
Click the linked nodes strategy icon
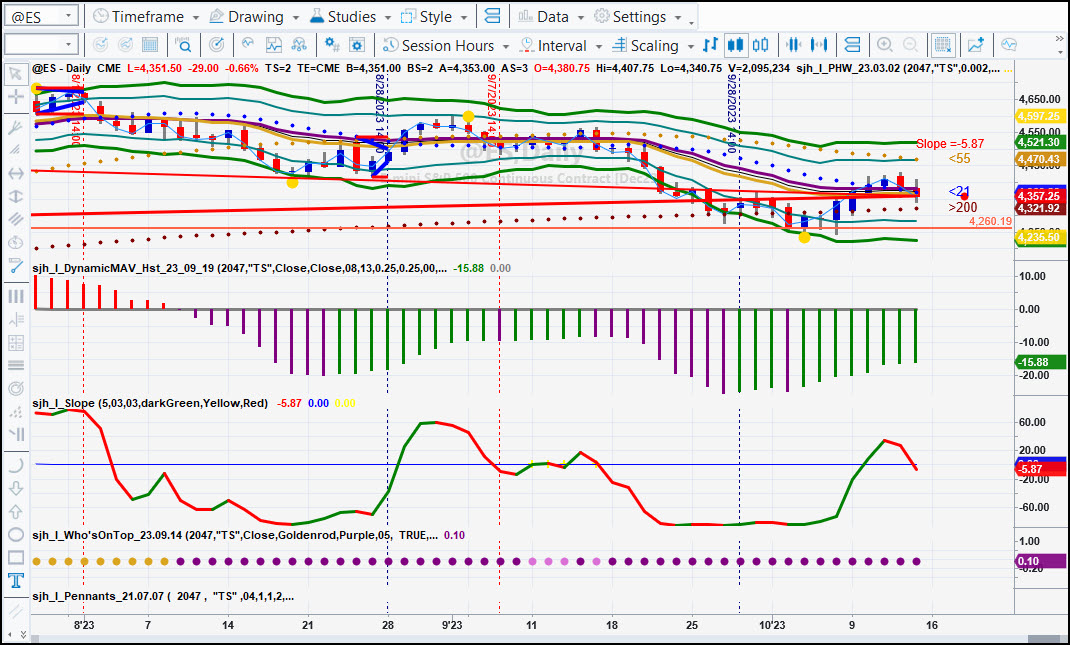point(299,45)
